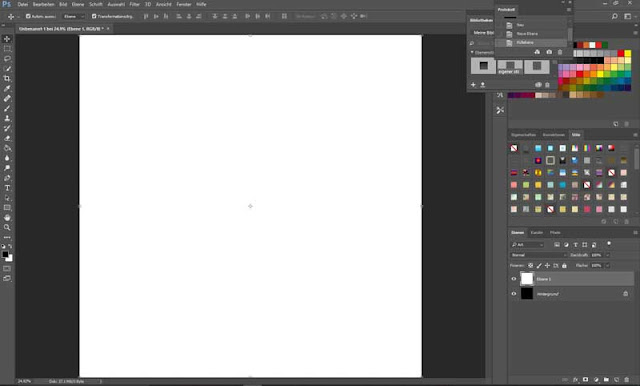Open the Datei menu

click(x=23, y=4)
